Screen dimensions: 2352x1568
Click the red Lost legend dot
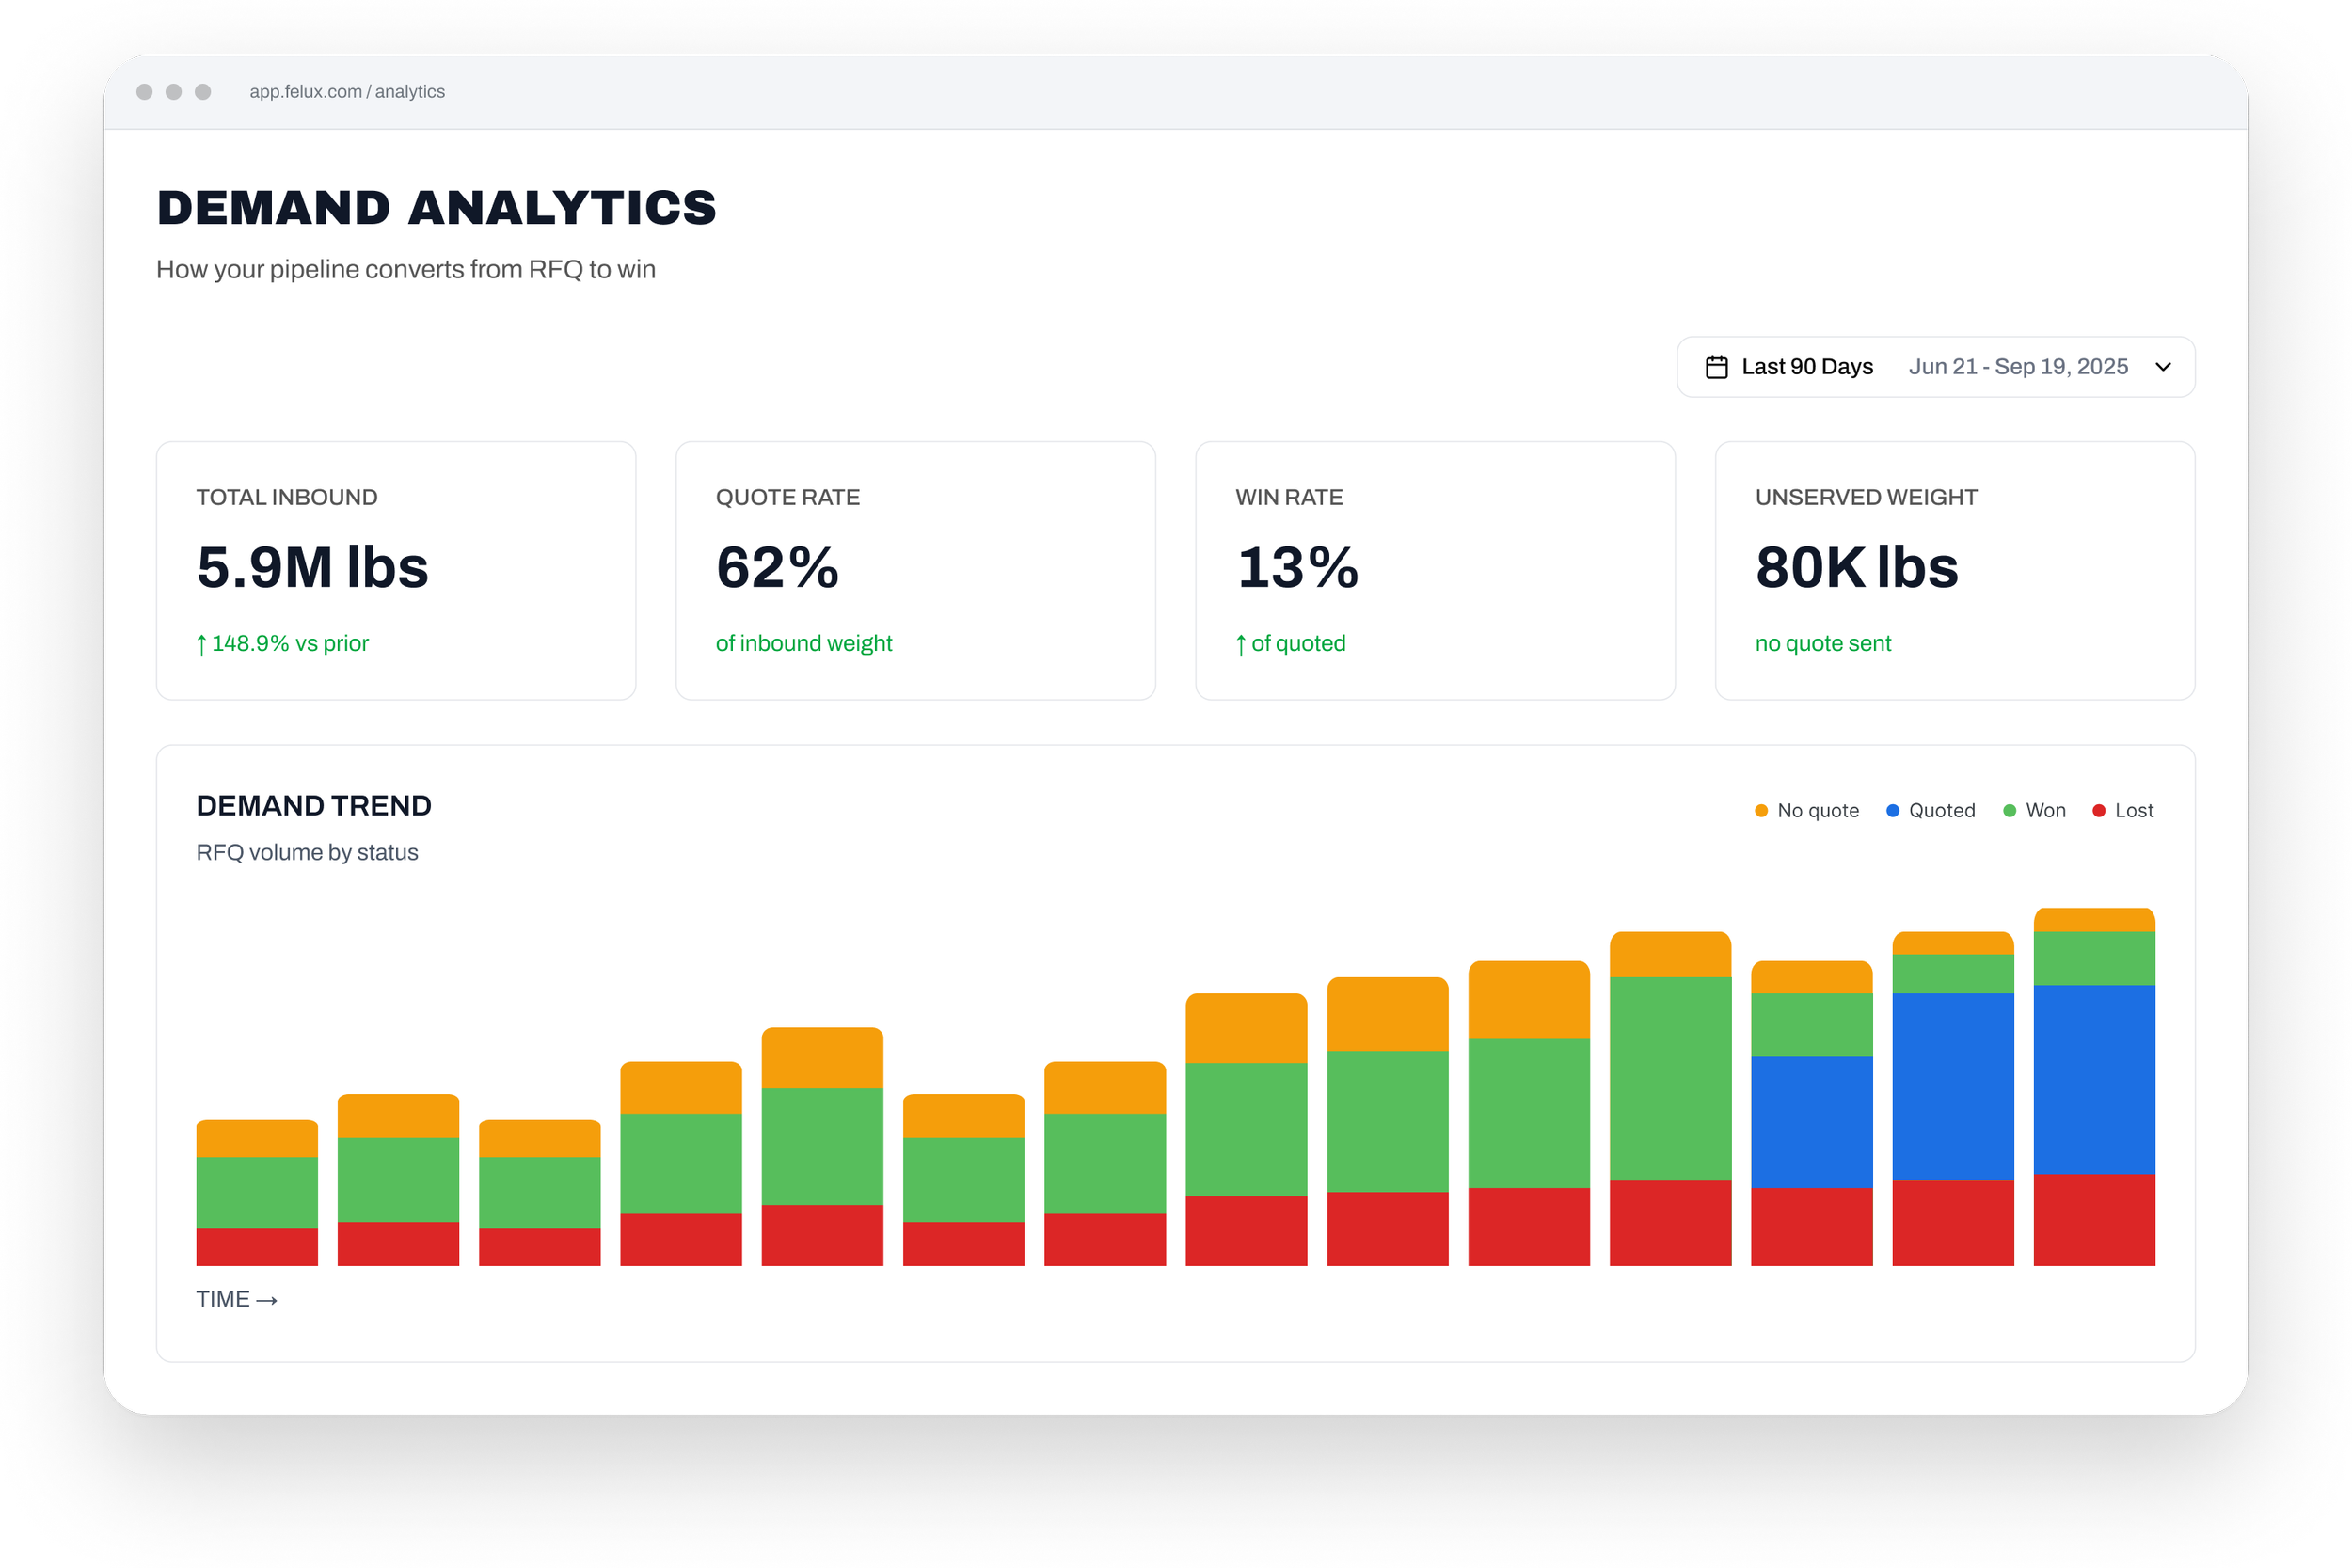coord(2099,811)
